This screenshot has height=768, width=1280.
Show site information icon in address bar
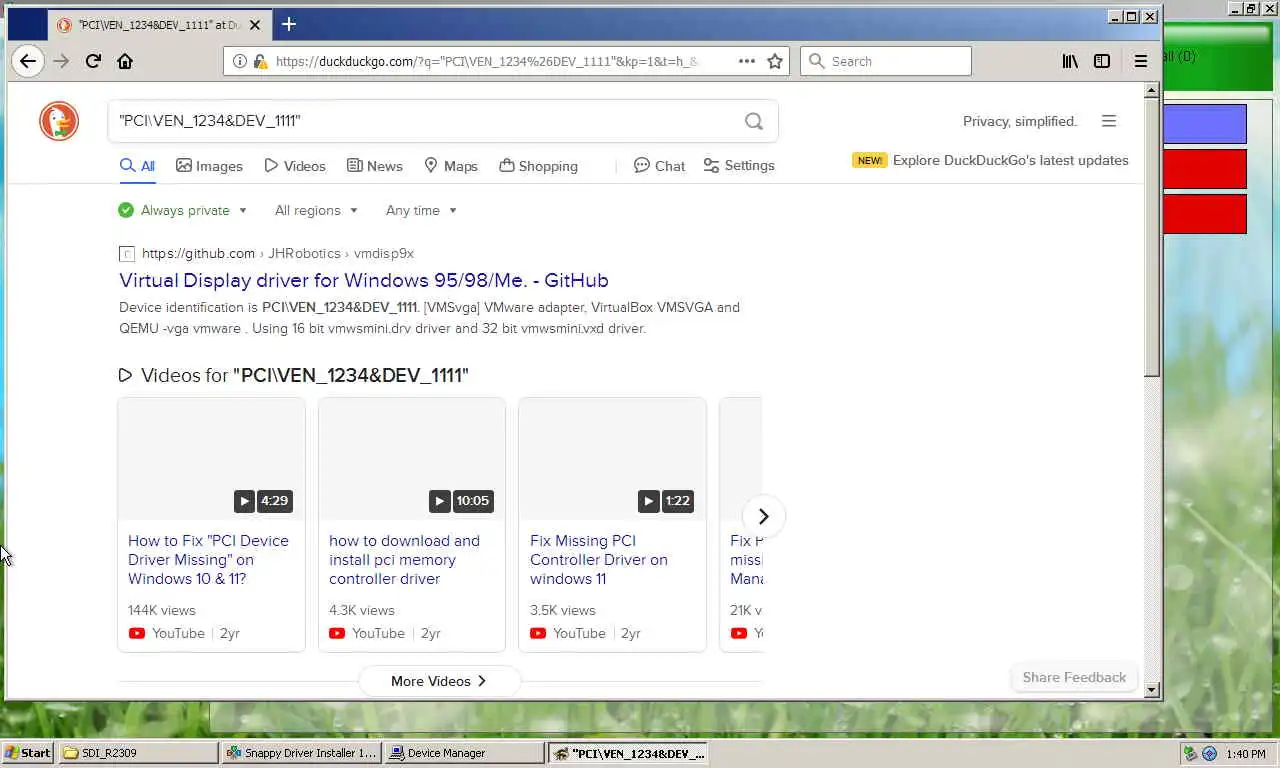[x=239, y=61]
